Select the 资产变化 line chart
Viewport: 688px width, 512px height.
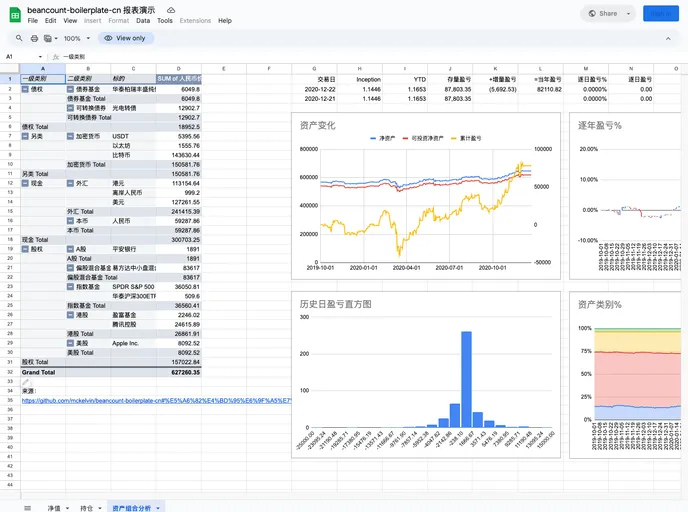point(426,196)
